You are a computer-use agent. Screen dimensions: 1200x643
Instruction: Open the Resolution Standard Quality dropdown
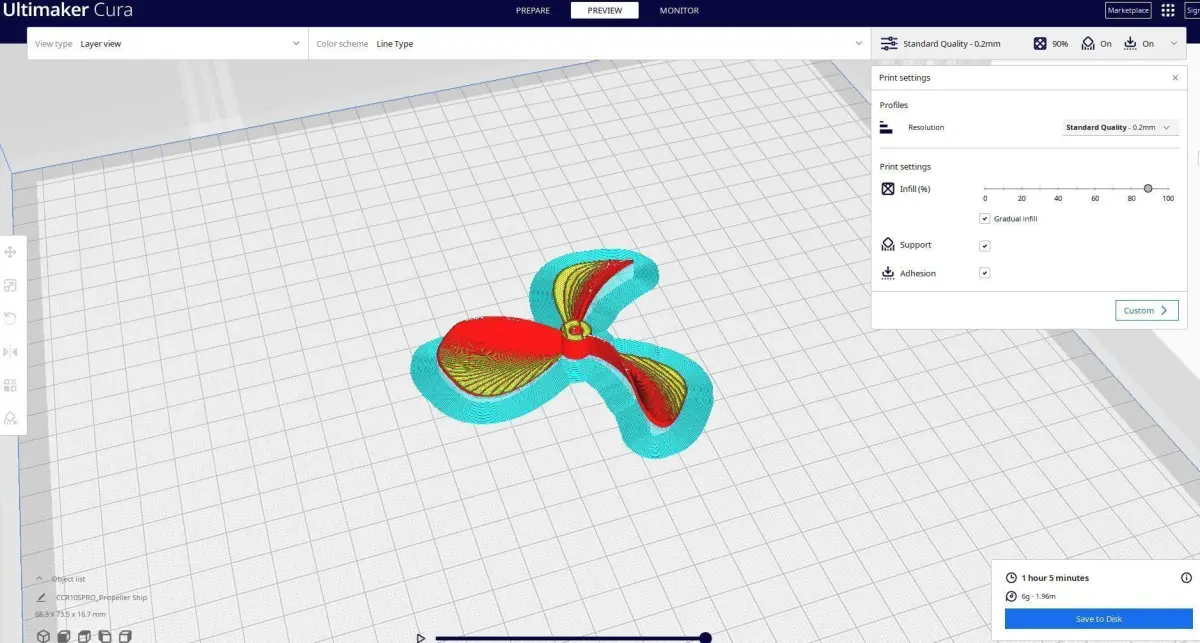(x=1119, y=128)
